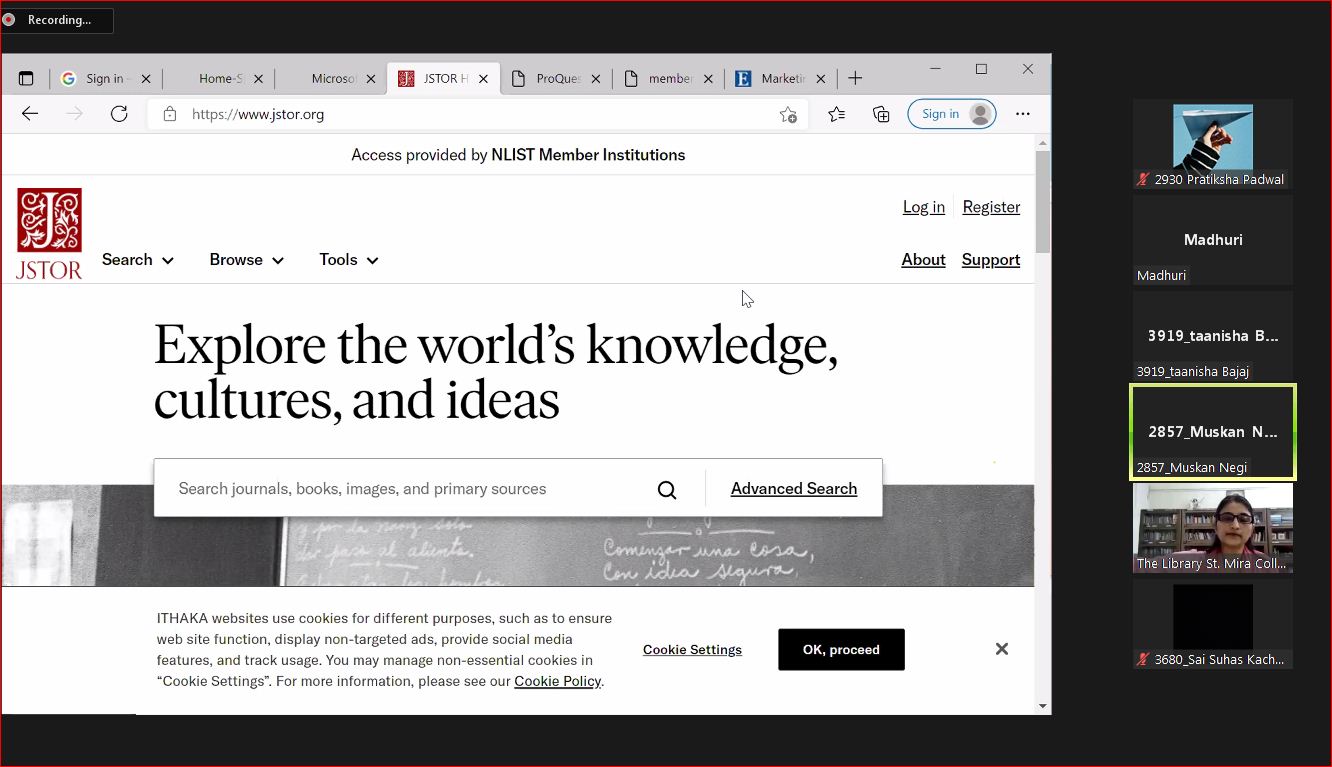Viewport: 1332px width, 767px height.
Task: Dismiss cookie banner with X icon
Action: [x=1001, y=649]
